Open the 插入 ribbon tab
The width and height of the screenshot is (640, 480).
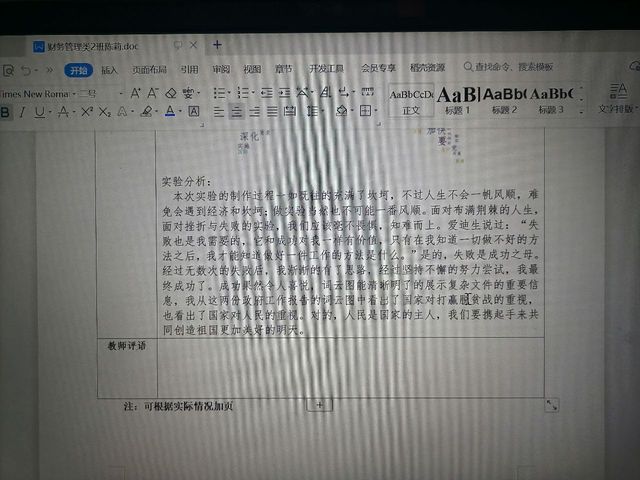[x=109, y=70]
